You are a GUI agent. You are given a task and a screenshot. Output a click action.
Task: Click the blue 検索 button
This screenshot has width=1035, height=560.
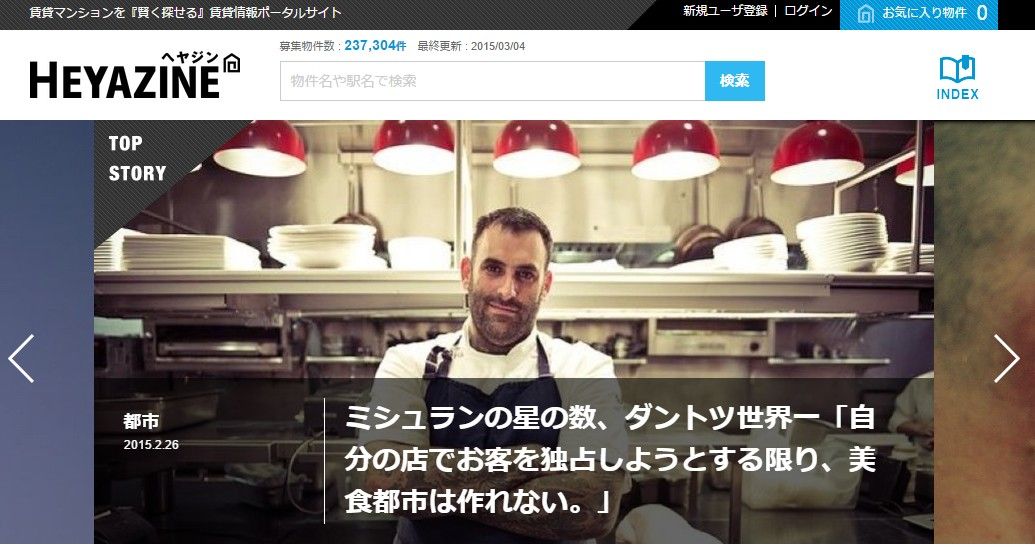coord(735,81)
